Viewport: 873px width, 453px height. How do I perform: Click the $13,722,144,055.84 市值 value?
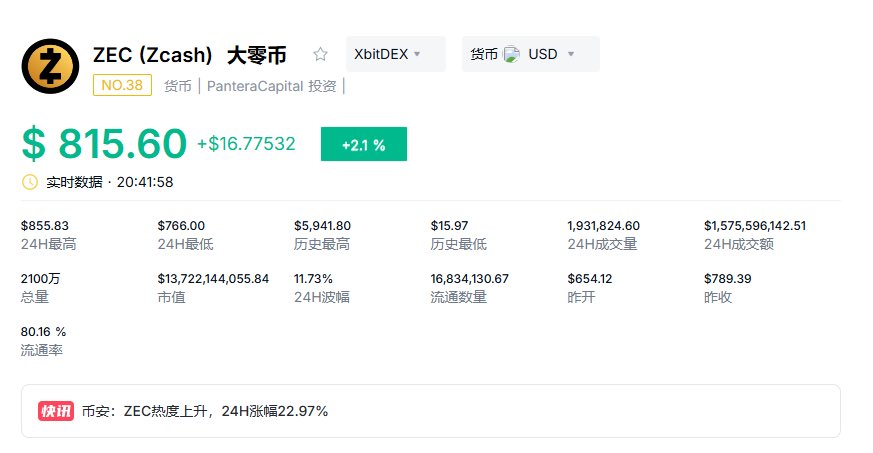point(213,278)
